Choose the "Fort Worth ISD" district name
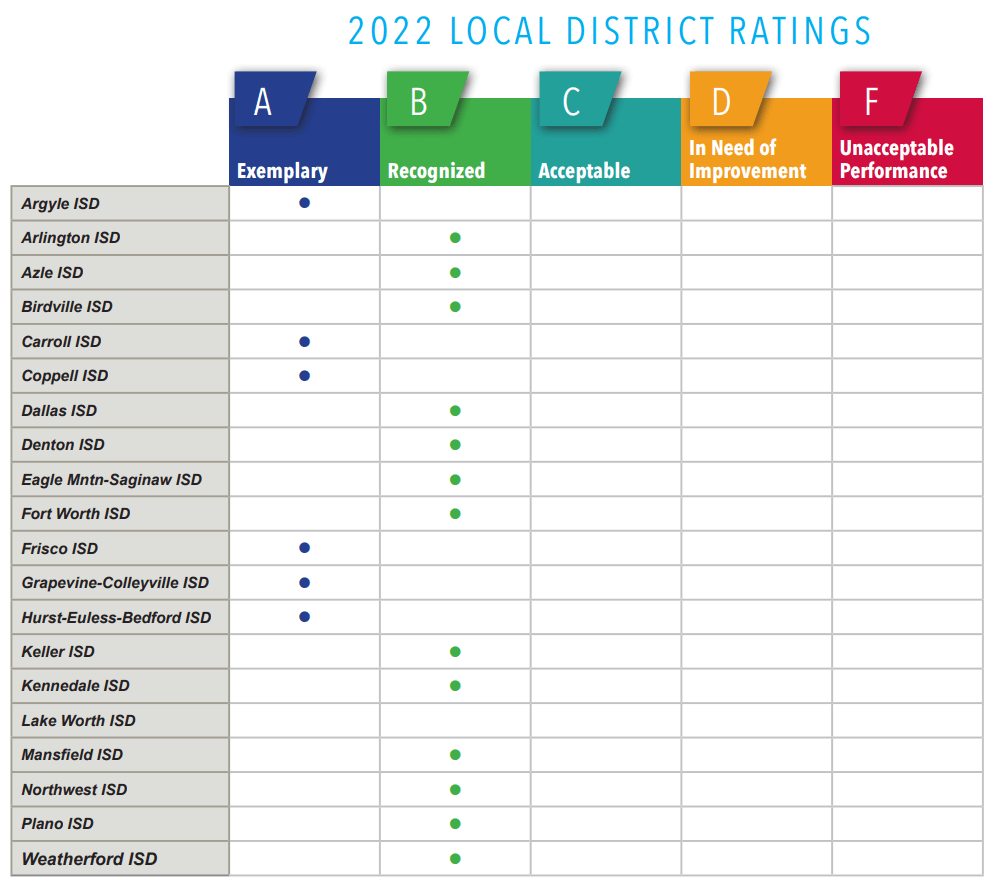 (76, 513)
